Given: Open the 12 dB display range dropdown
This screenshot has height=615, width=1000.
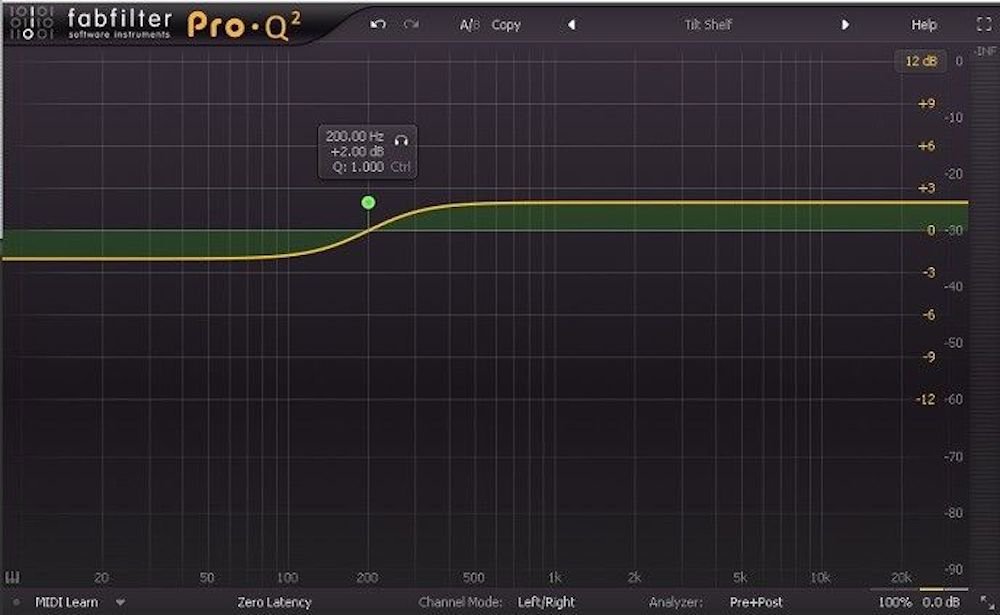Looking at the screenshot, I should click(920, 61).
